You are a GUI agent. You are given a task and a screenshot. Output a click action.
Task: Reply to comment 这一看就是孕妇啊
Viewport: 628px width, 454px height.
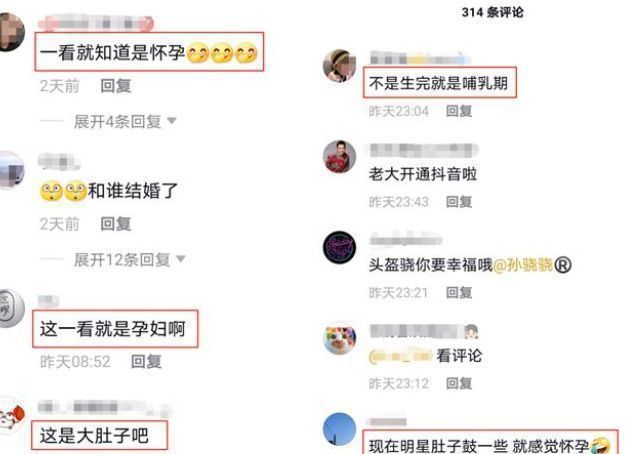147,362
